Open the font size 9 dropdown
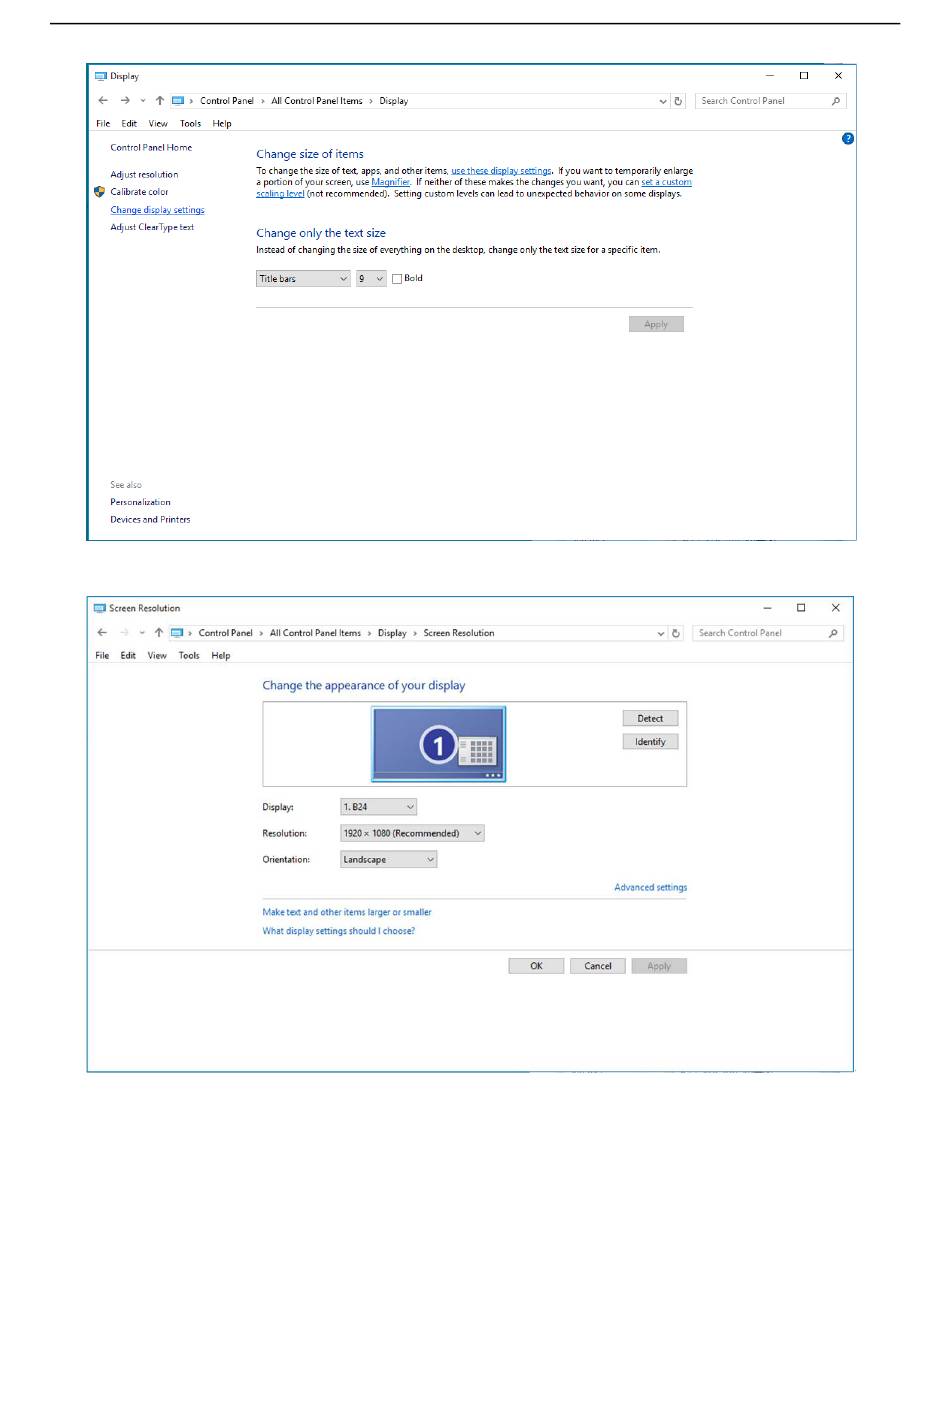This screenshot has height=1408, width=950. [x=371, y=279]
